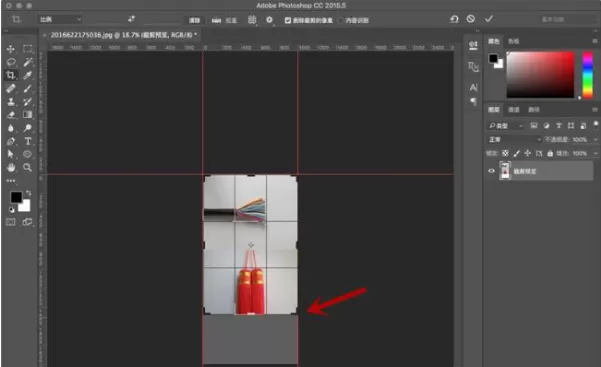Toggle type layer filter
This screenshot has height=367, width=601.
pyautogui.click(x=558, y=125)
